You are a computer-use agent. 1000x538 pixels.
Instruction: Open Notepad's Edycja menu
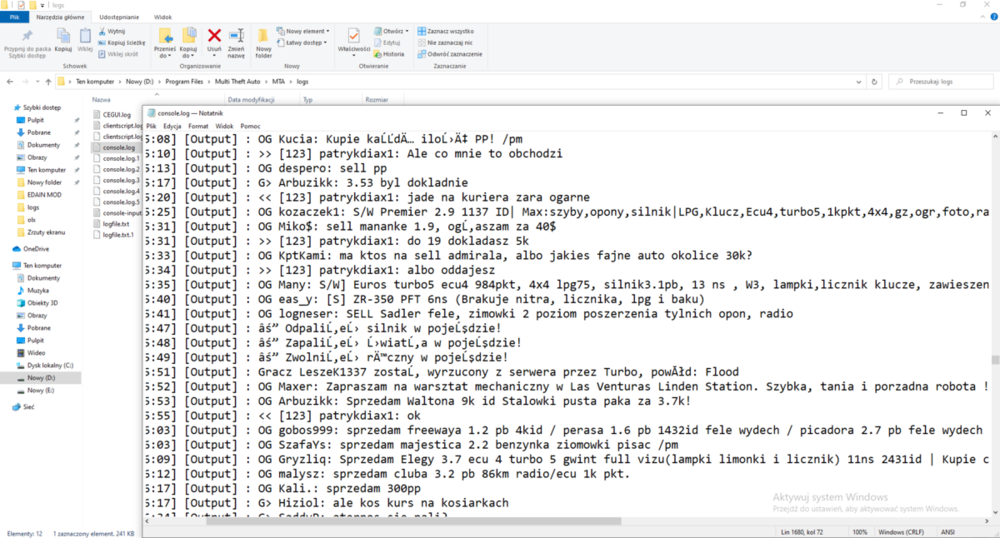(172, 126)
